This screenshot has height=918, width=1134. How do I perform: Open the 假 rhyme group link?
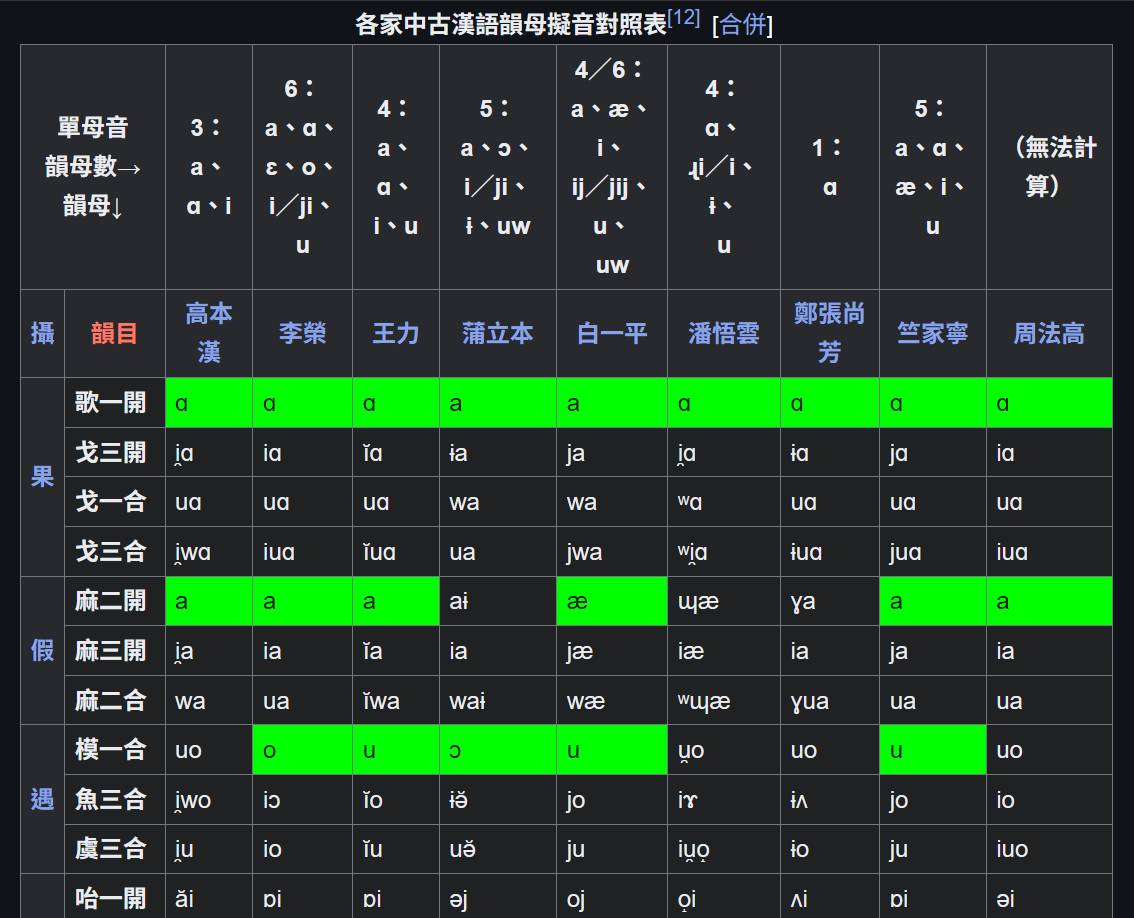pos(42,650)
